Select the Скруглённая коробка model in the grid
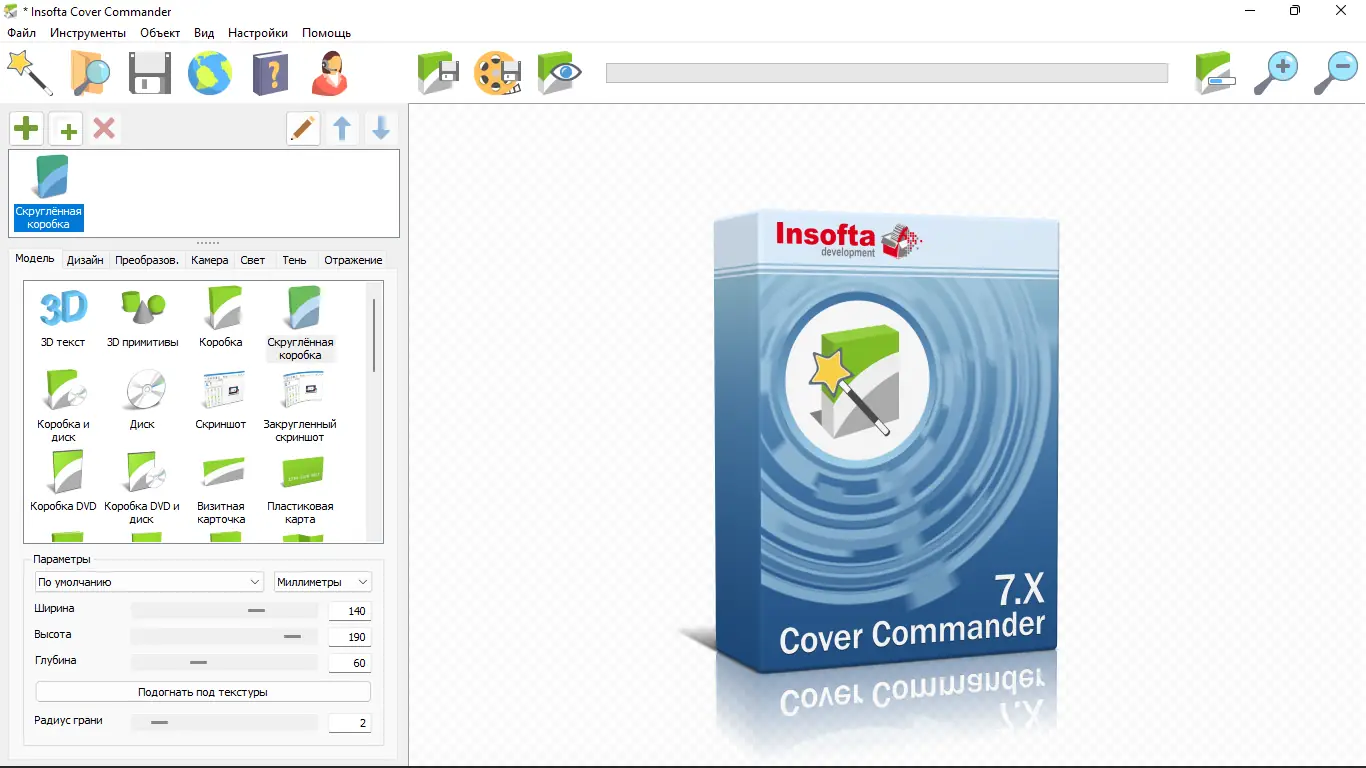The image size is (1366, 768). pos(300,324)
